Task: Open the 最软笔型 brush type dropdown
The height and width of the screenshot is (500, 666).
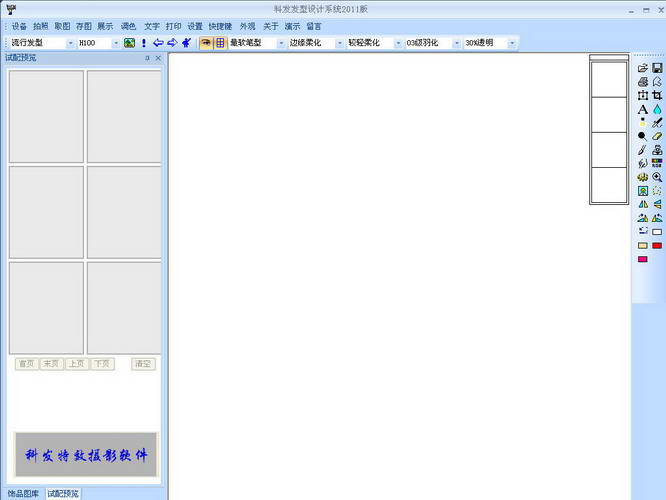Action: 281,43
